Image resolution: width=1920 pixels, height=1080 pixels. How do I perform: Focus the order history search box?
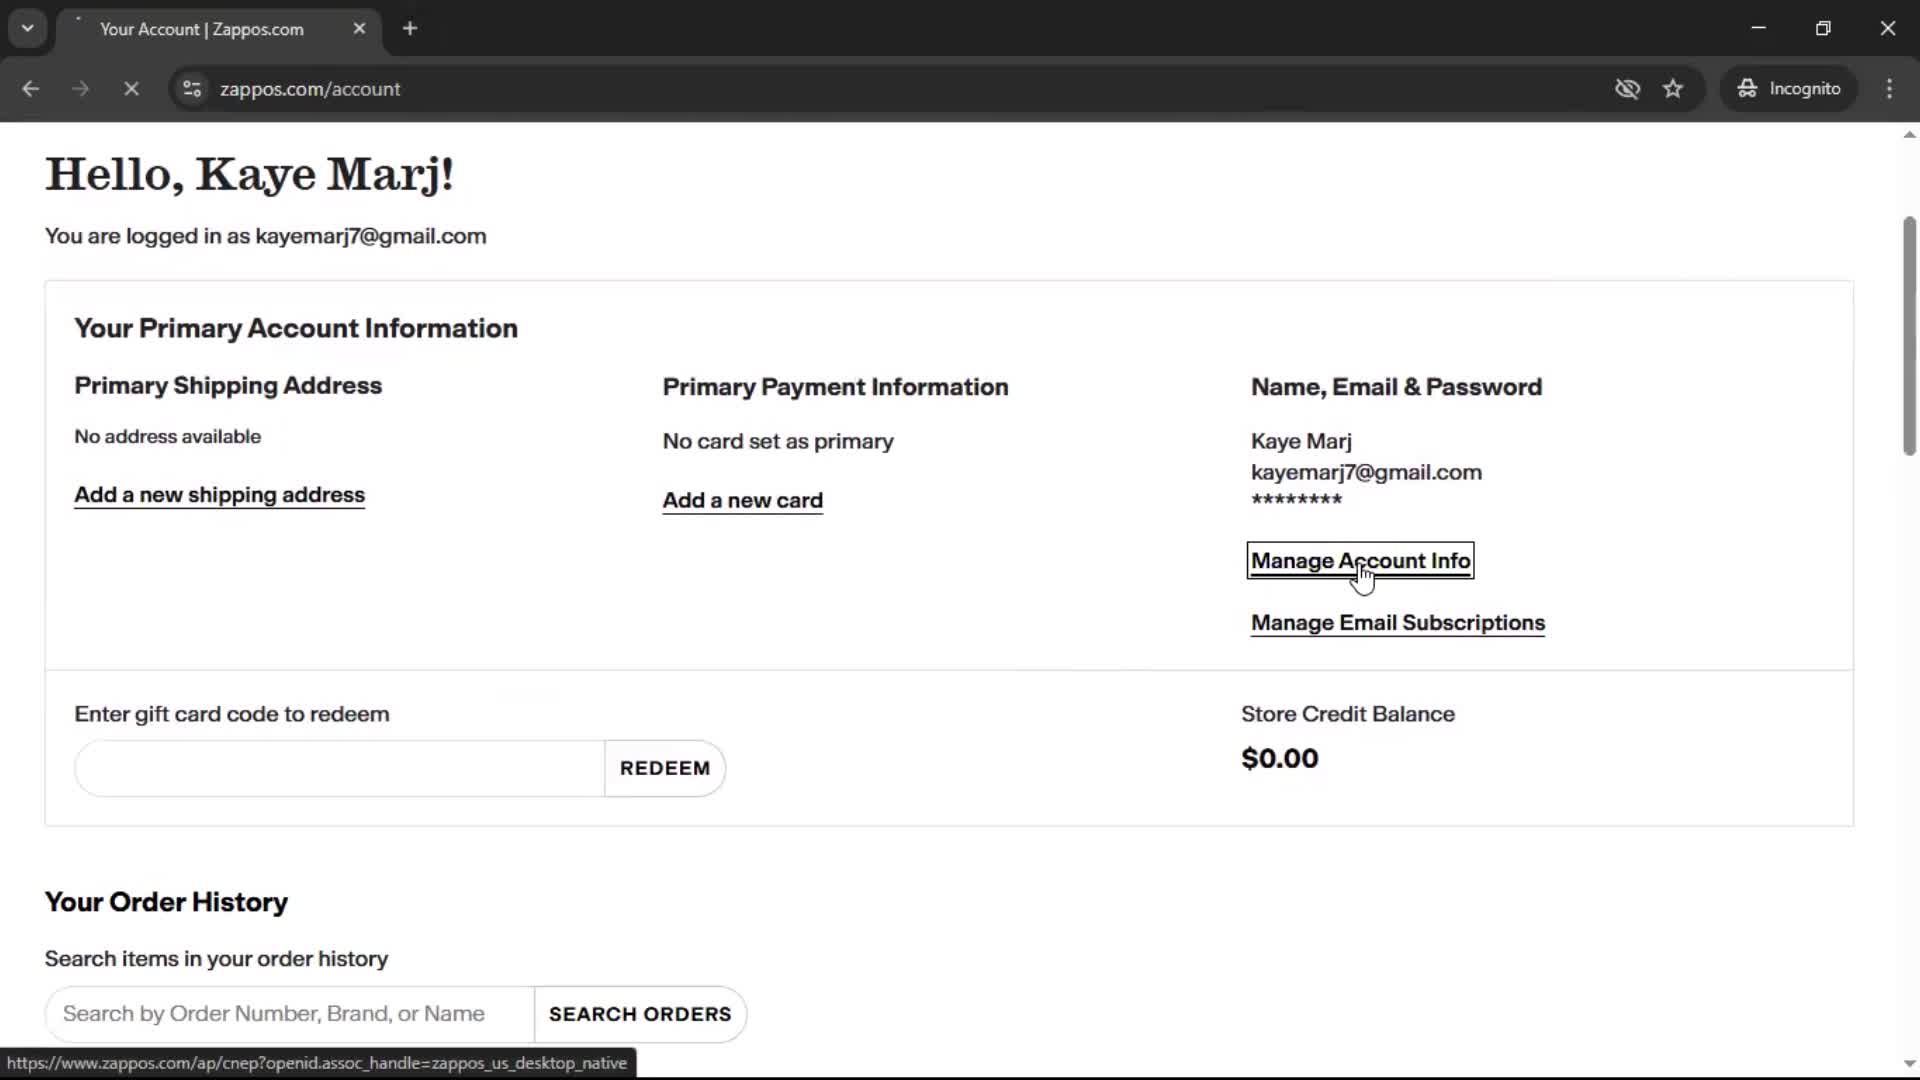[290, 1014]
